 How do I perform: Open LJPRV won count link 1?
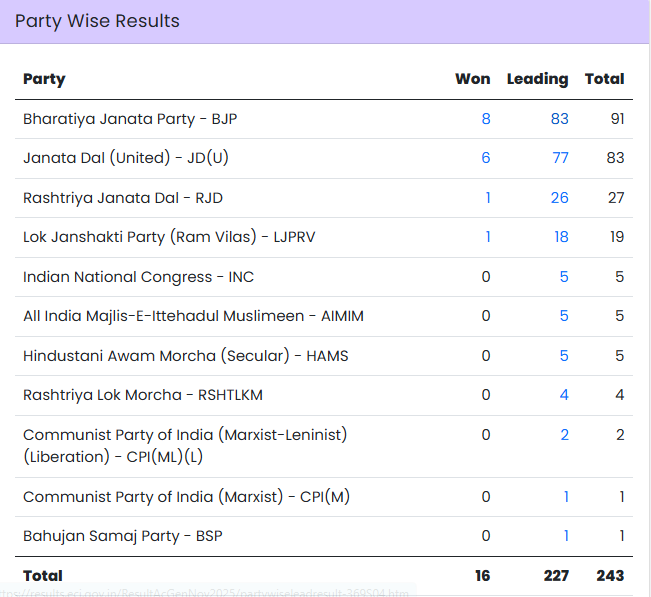point(488,237)
